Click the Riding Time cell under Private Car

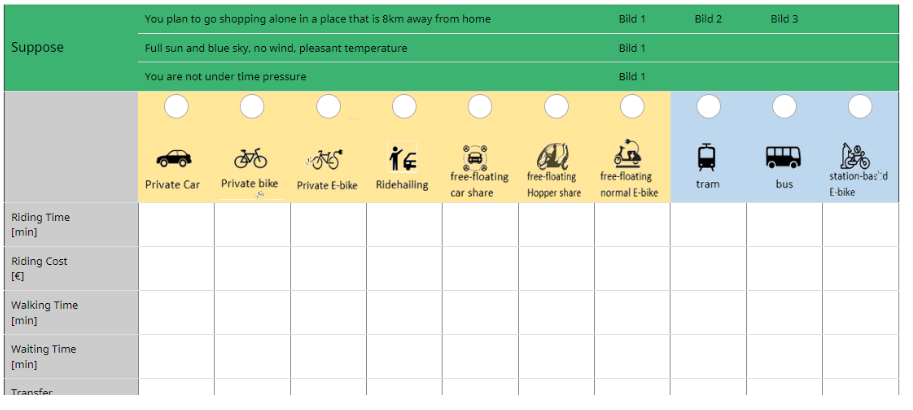tap(176, 225)
